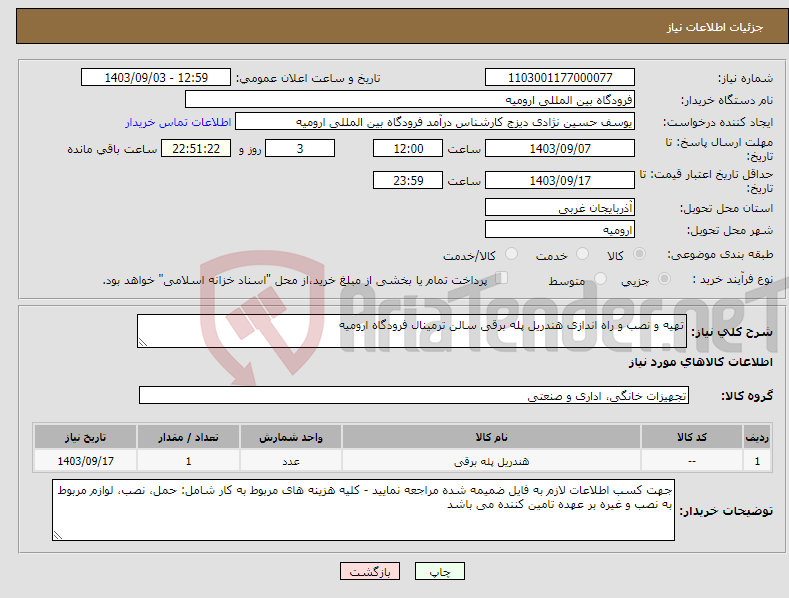This screenshot has height=598, width=789.
Task: Click the deadline time field 12:00
Action: pyautogui.click(x=408, y=148)
